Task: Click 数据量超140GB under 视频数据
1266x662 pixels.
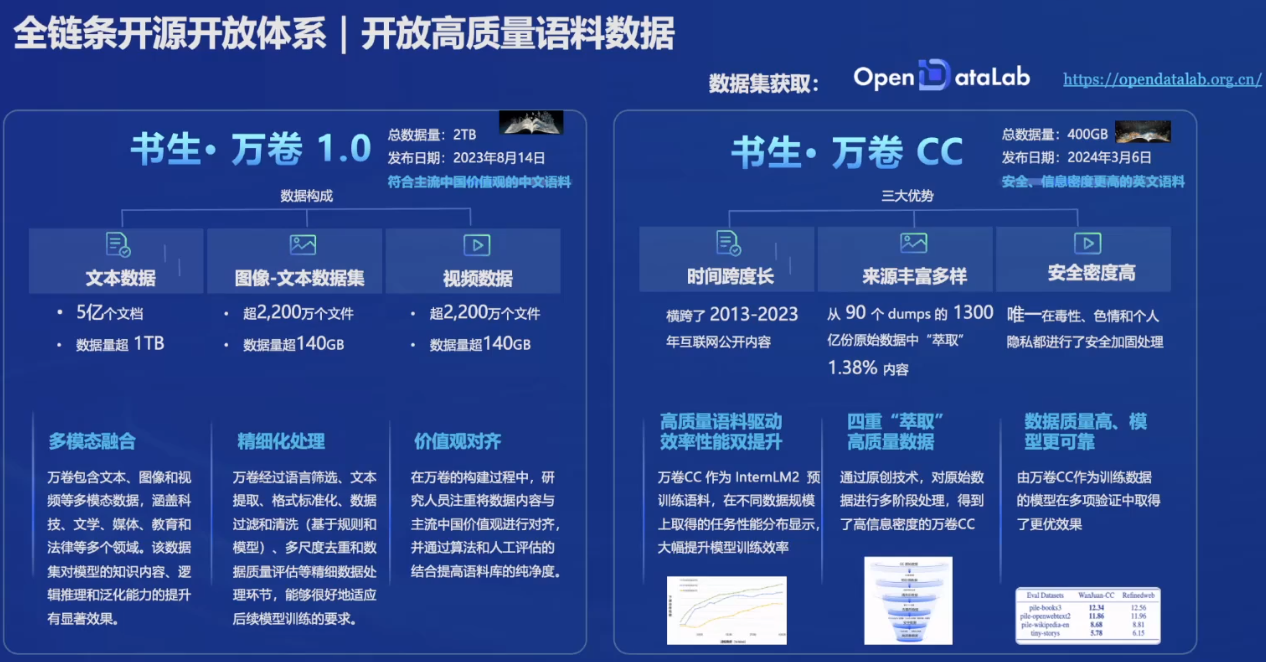Action: [480, 344]
